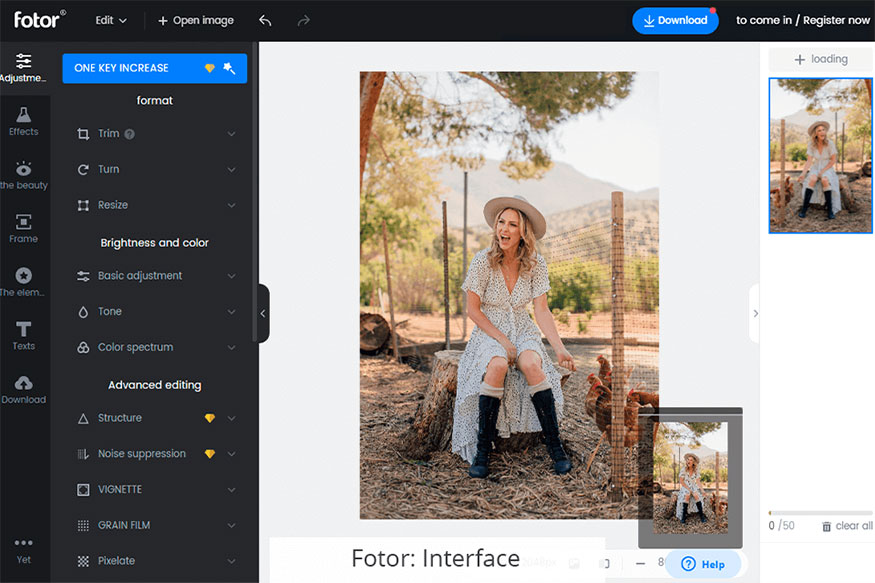Undo the last action

265,21
